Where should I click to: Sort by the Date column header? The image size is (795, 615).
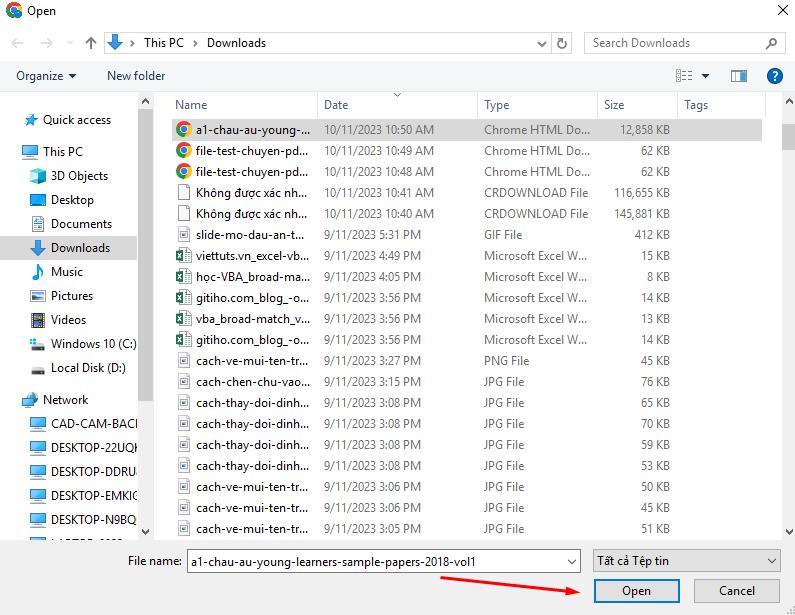pyautogui.click(x=398, y=105)
